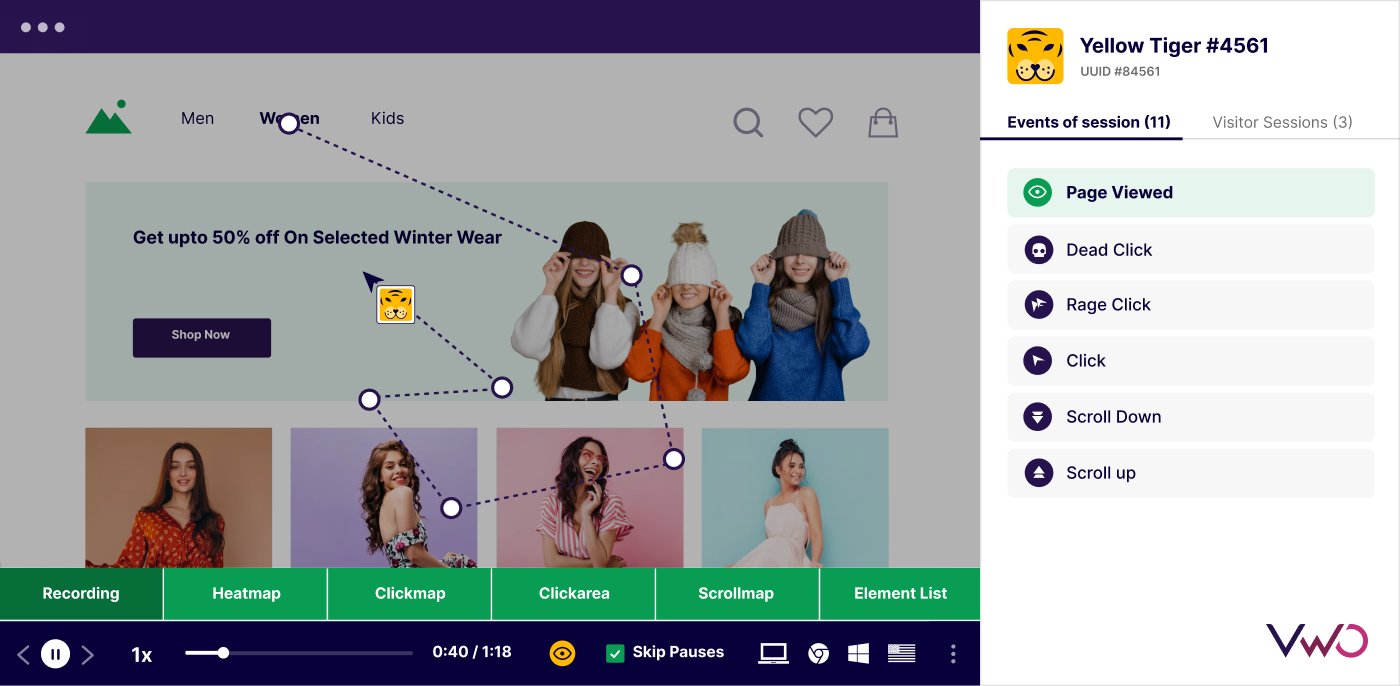Click the playback progress slider handle
The height and width of the screenshot is (686, 1400).
[223, 653]
